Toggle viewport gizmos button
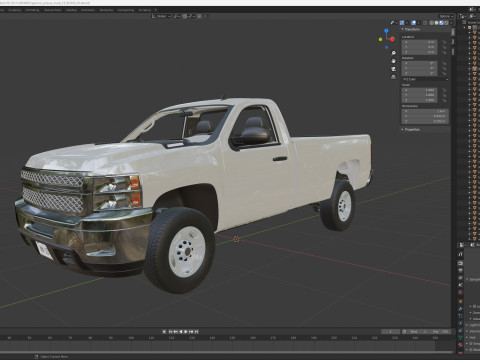This screenshot has width=480, height=360. pyautogui.click(x=402, y=23)
